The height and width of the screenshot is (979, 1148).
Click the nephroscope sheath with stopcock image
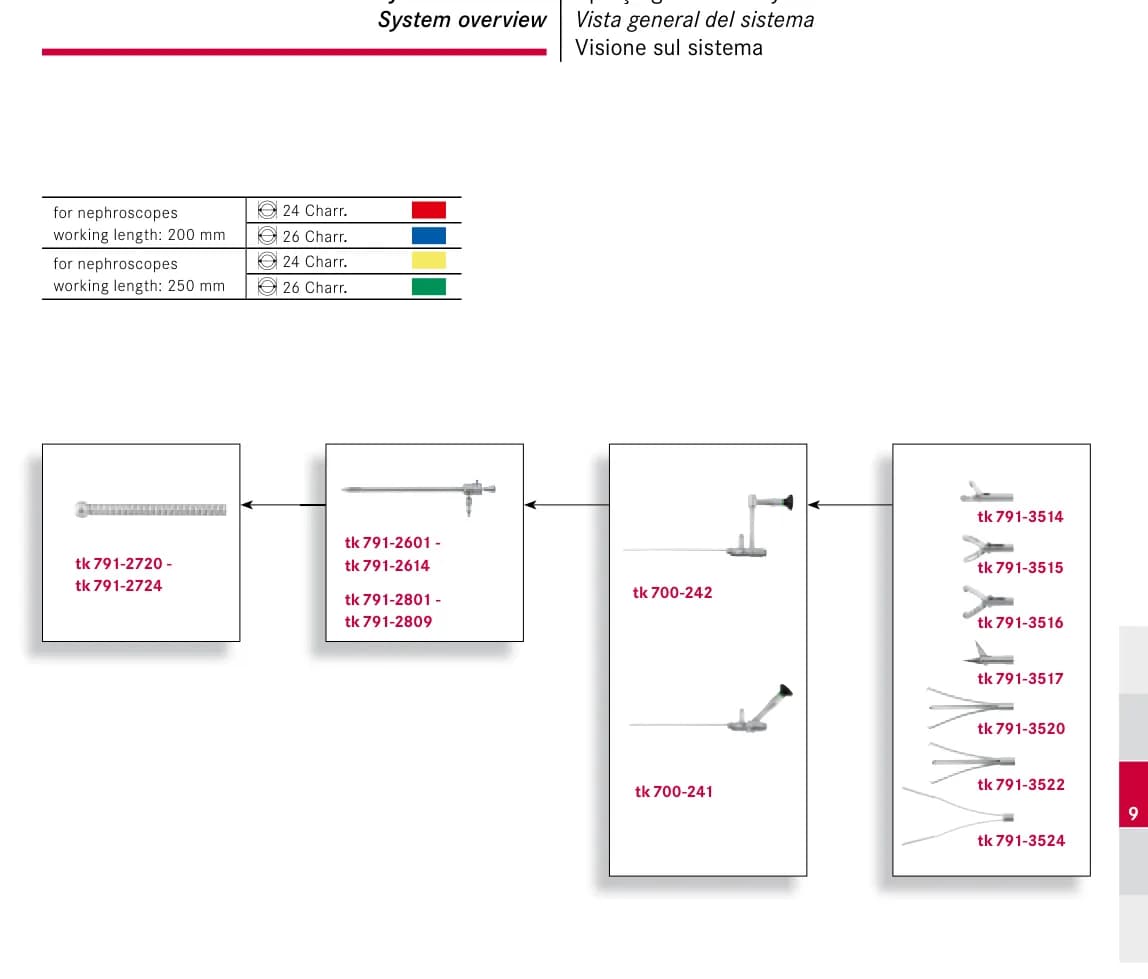point(419,496)
